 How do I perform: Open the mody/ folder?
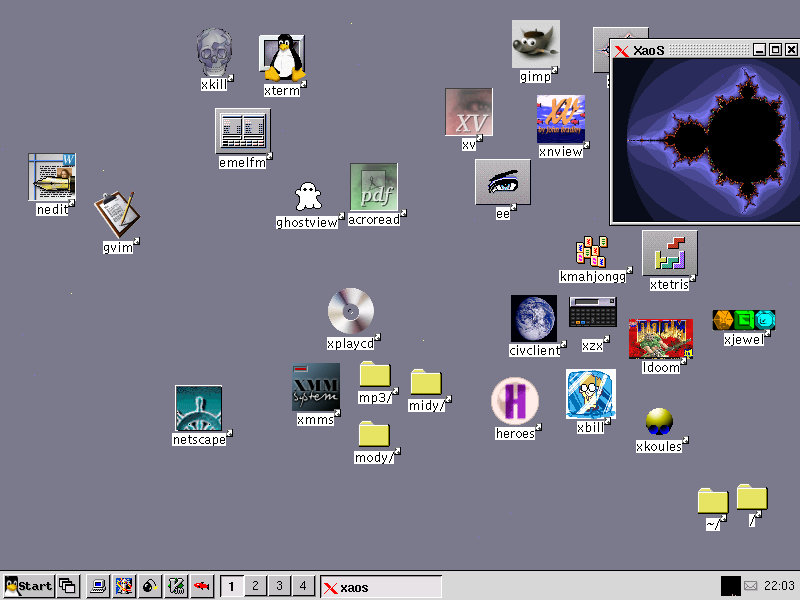pyautogui.click(x=374, y=434)
